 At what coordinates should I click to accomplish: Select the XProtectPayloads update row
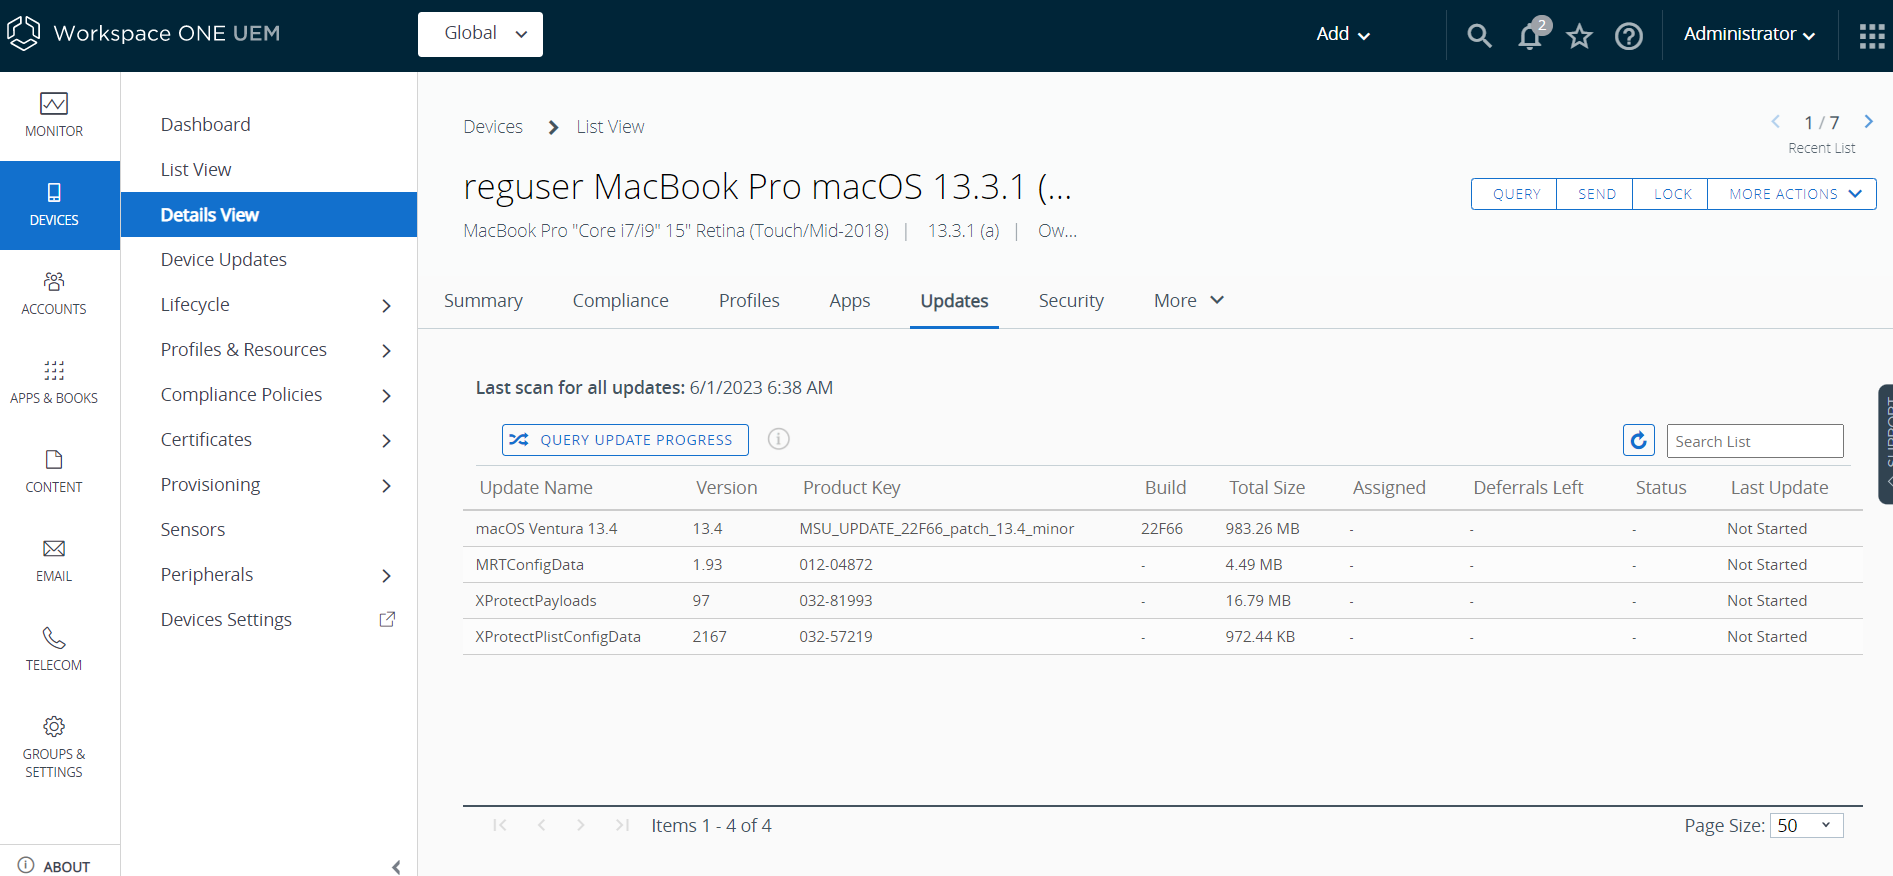click(x=1163, y=601)
